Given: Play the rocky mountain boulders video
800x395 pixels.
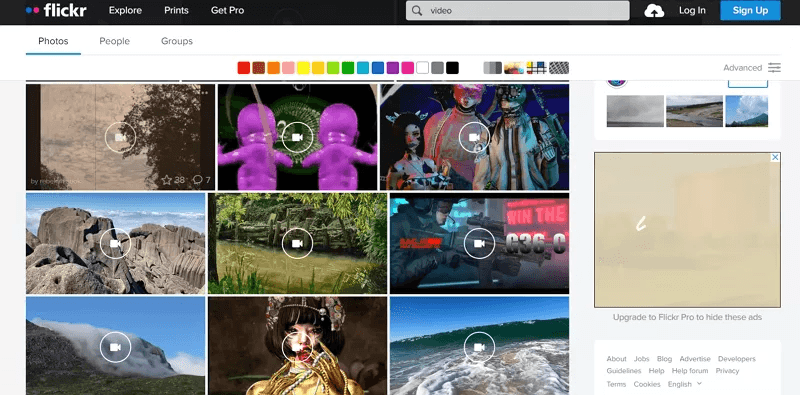Looking at the screenshot, I should click(x=115, y=243).
